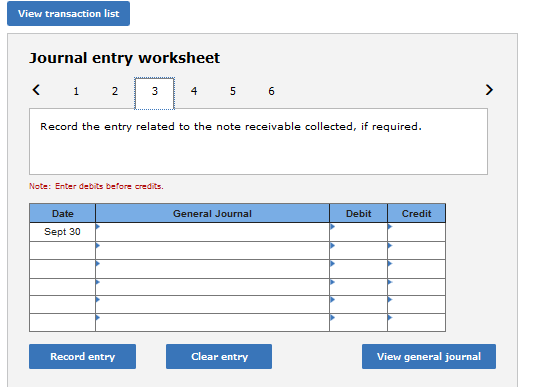
Task: Open View general journal
Action: [429, 356]
